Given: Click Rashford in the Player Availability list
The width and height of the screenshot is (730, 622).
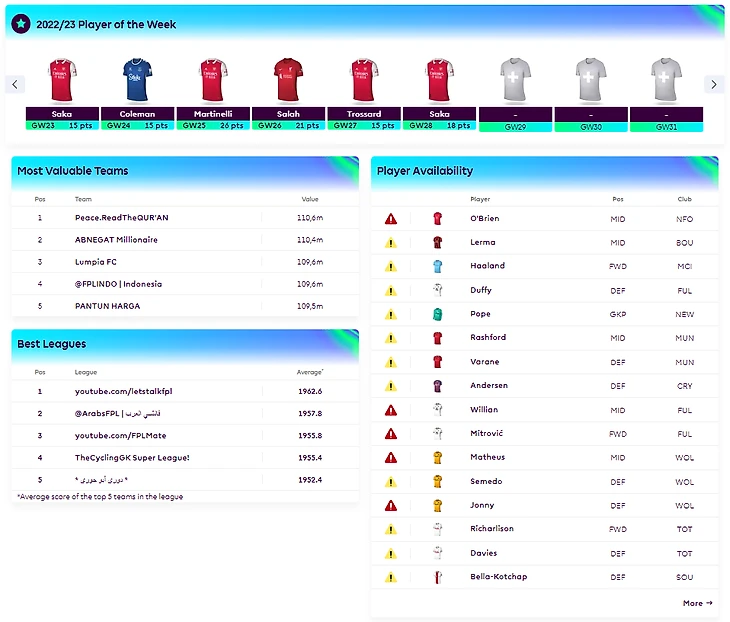Looking at the screenshot, I should coord(488,338).
